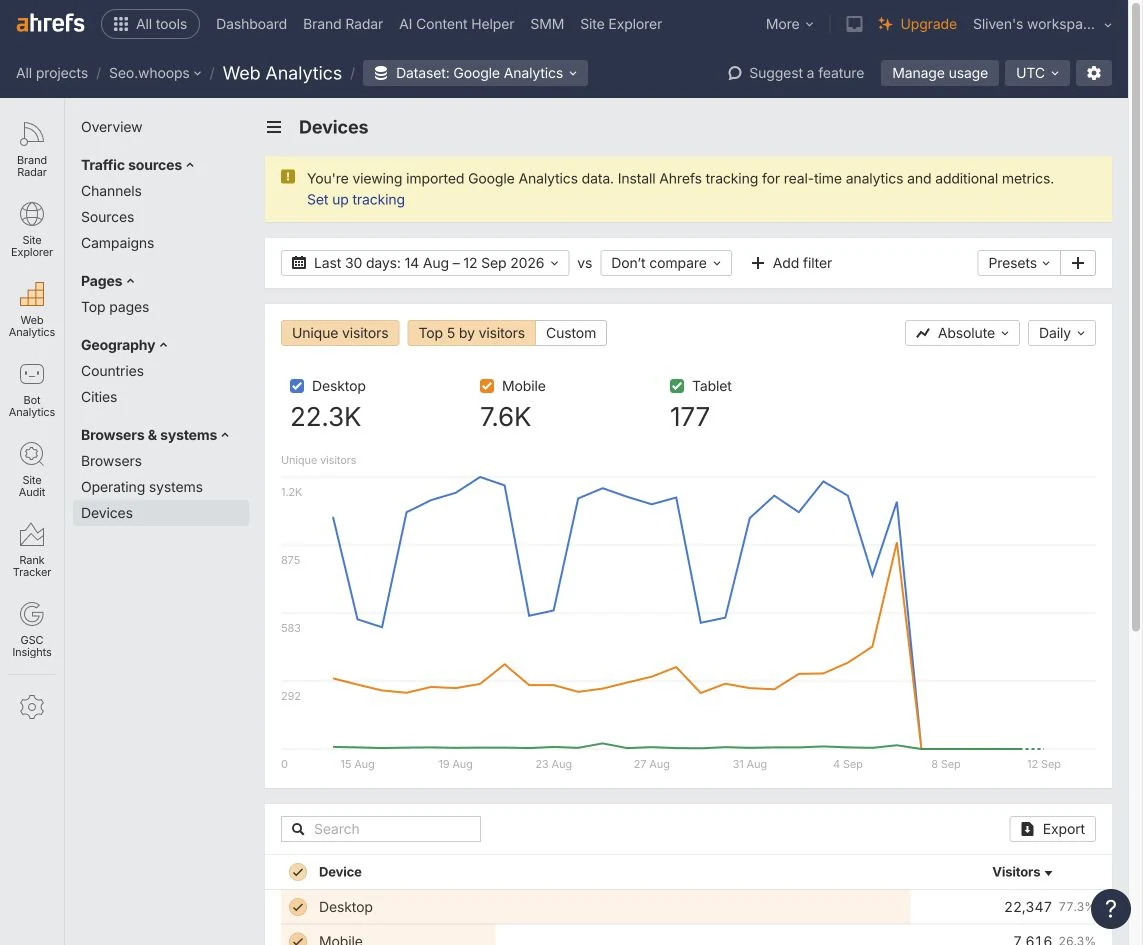Image resolution: width=1143 pixels, height=945 pixels.
Task: Open Operating systems in the left menu
Action: tap(141, 487)
